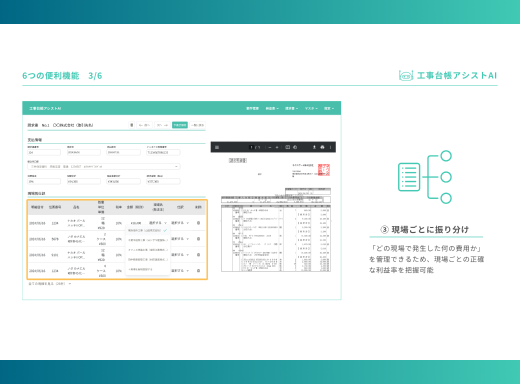Viewport: 520px width, 384px height.
Task: Go to the previous invoice arrow button
Action: click(x=144, y=125)
